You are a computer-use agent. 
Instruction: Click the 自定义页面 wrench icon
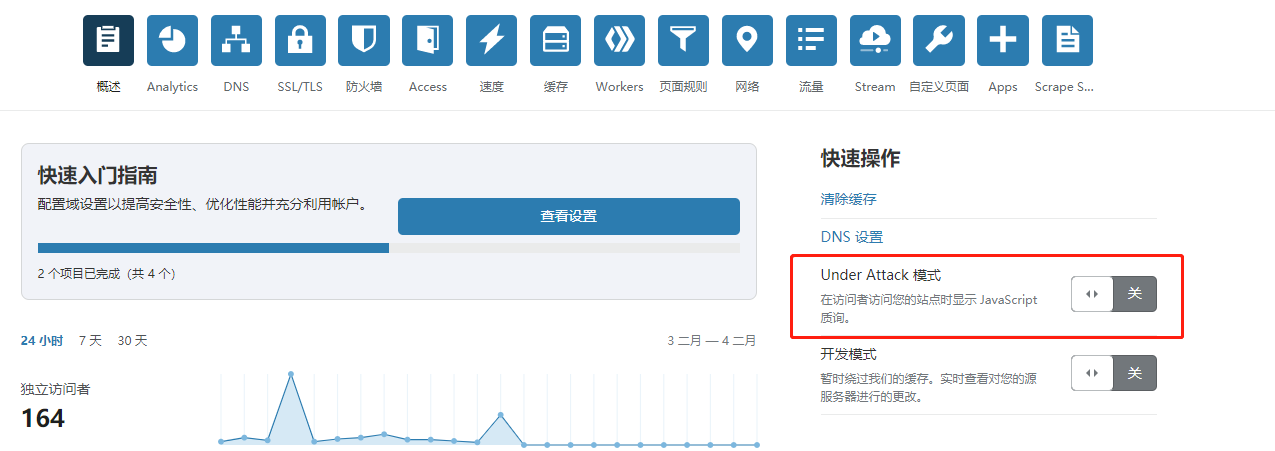(938, 41)
